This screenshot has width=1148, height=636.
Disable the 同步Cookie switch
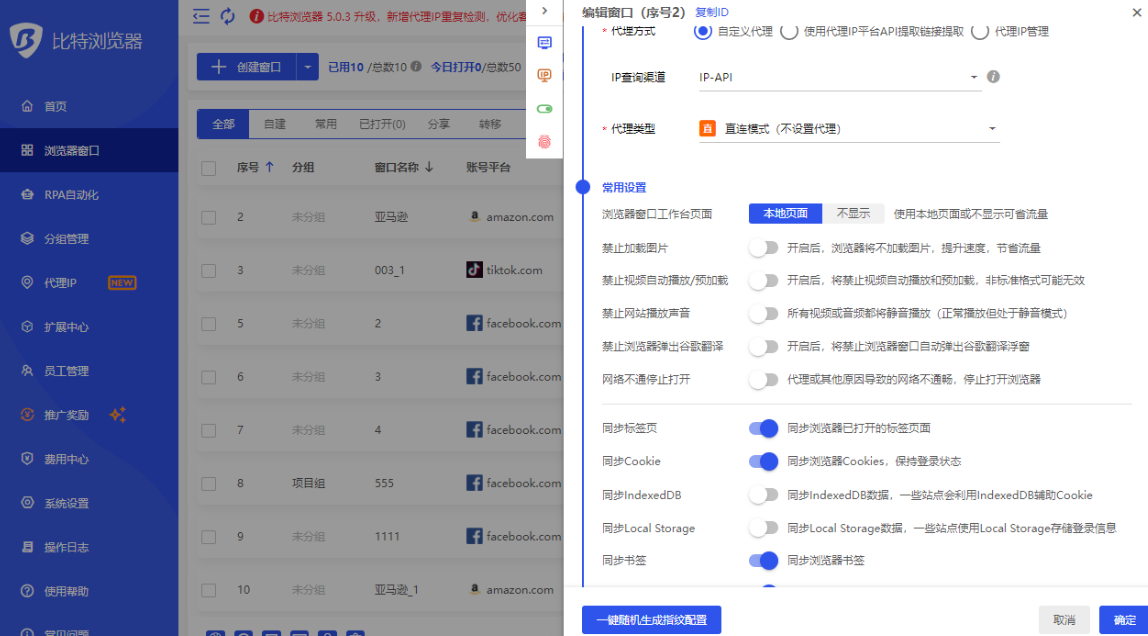point(763,461)
